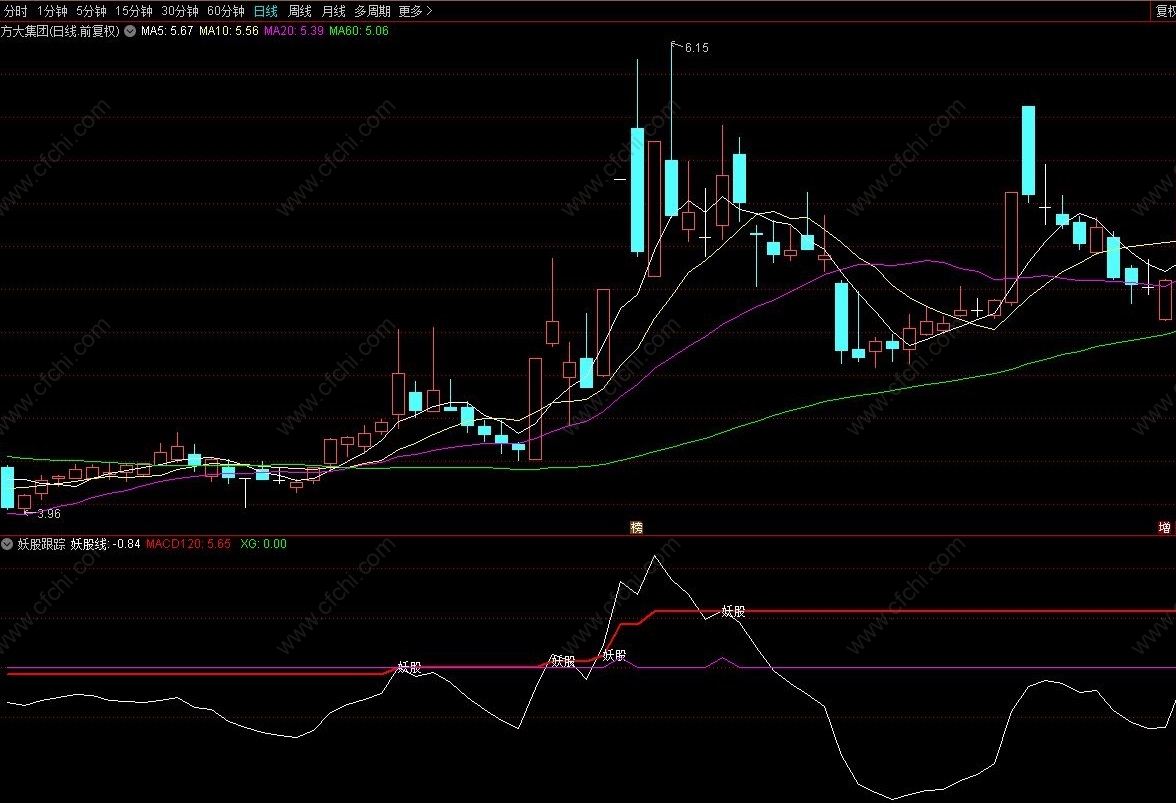Viewport: 1176px width, 803px height.
Task: Open dropdown beside 妖股跟踪 indicator name
Action: (x=7, y=544)
